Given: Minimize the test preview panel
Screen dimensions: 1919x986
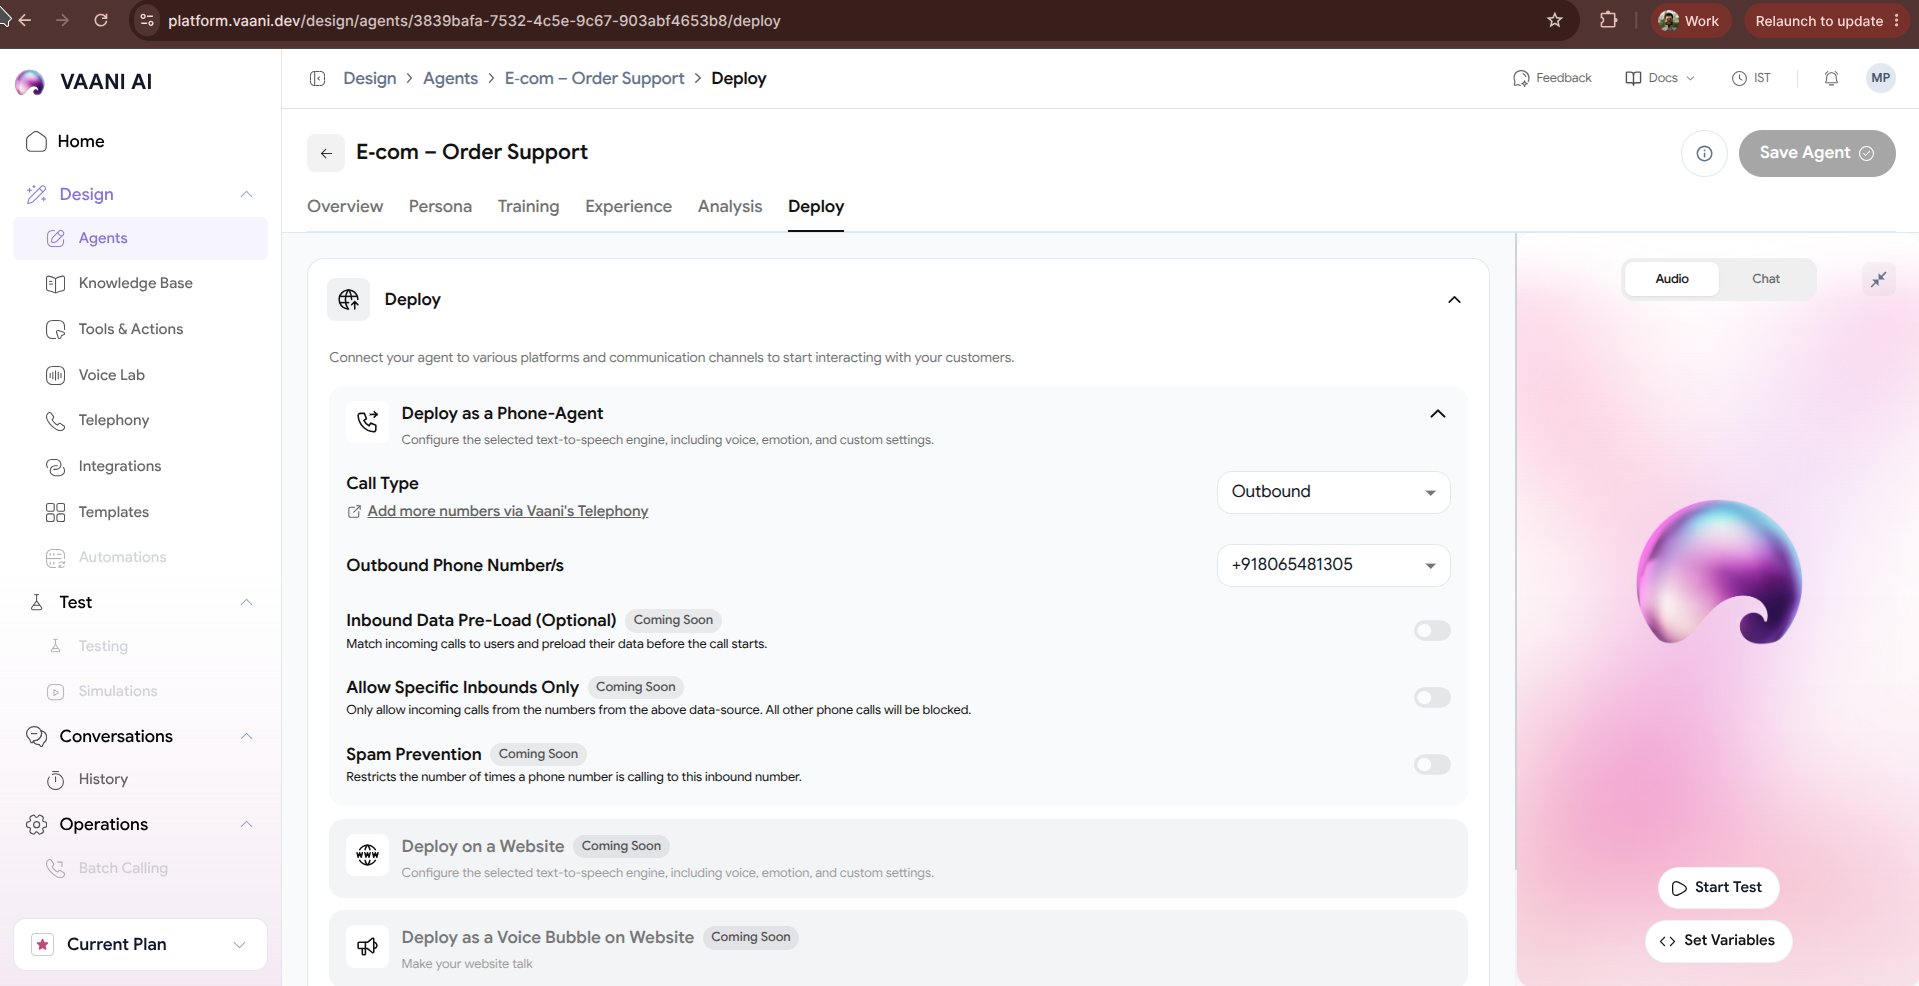Looking at the screenshot, I should coord(1879,279).
